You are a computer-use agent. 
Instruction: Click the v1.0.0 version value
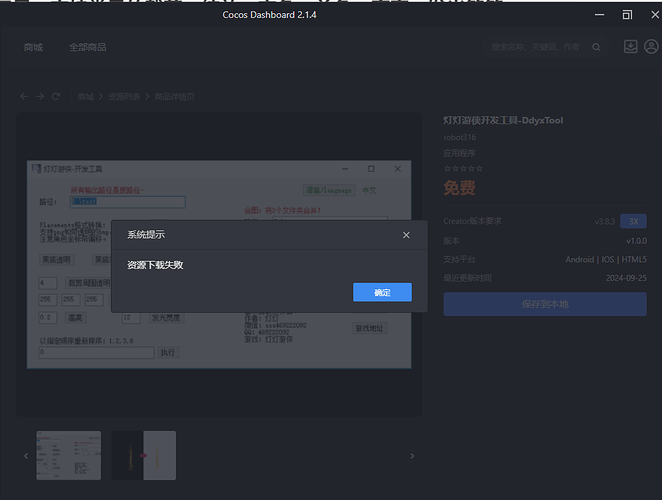click(x=636, y=241)
